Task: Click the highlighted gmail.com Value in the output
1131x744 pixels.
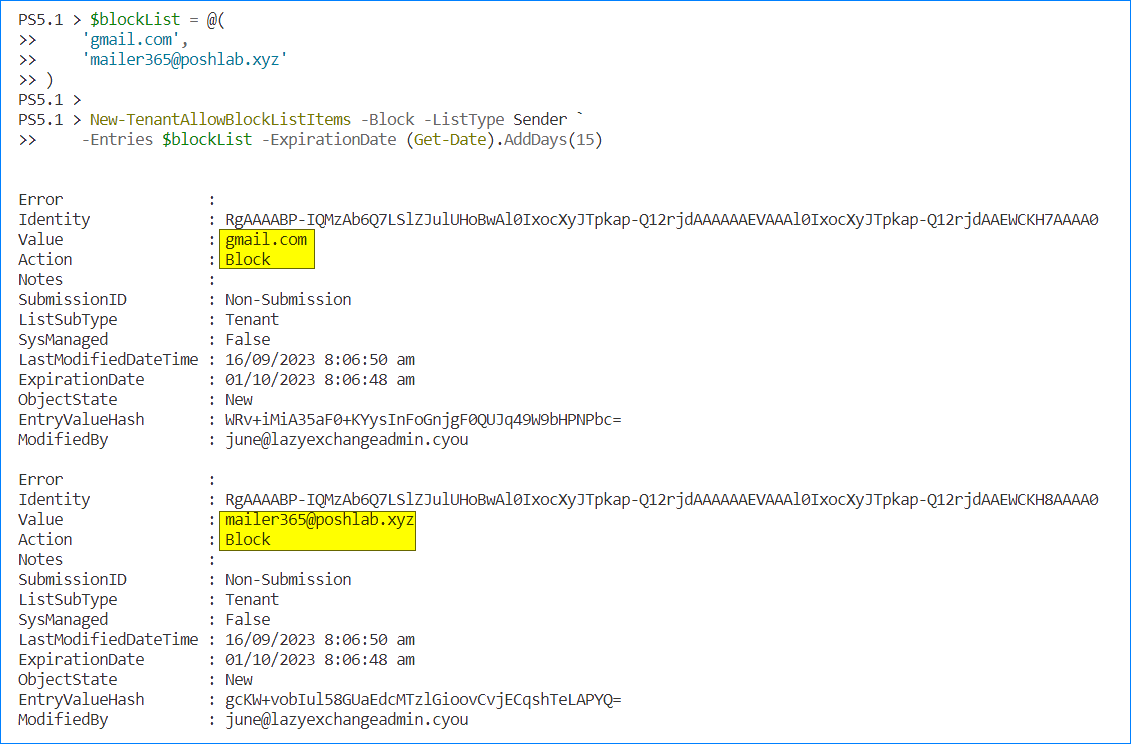Action: coord(266,240)
